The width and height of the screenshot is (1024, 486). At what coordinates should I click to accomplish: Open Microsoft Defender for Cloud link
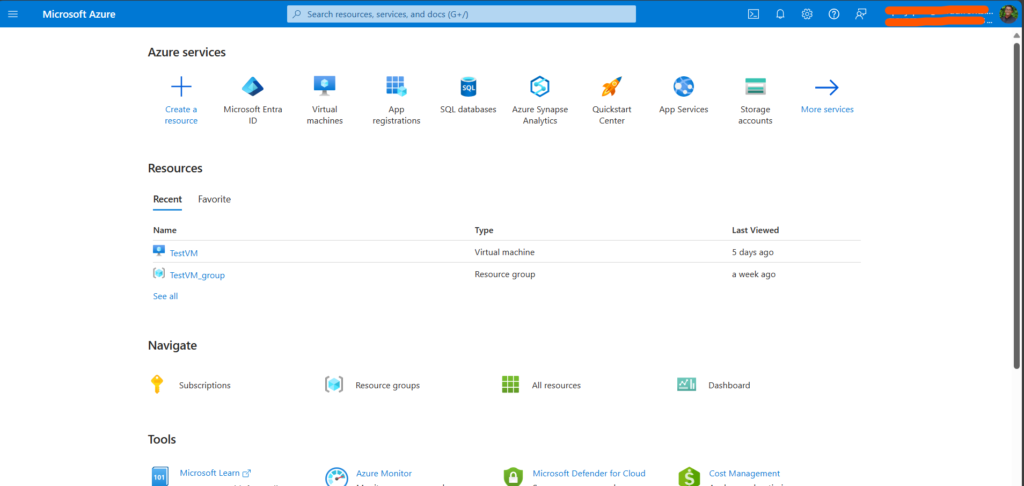coord(589,473)
